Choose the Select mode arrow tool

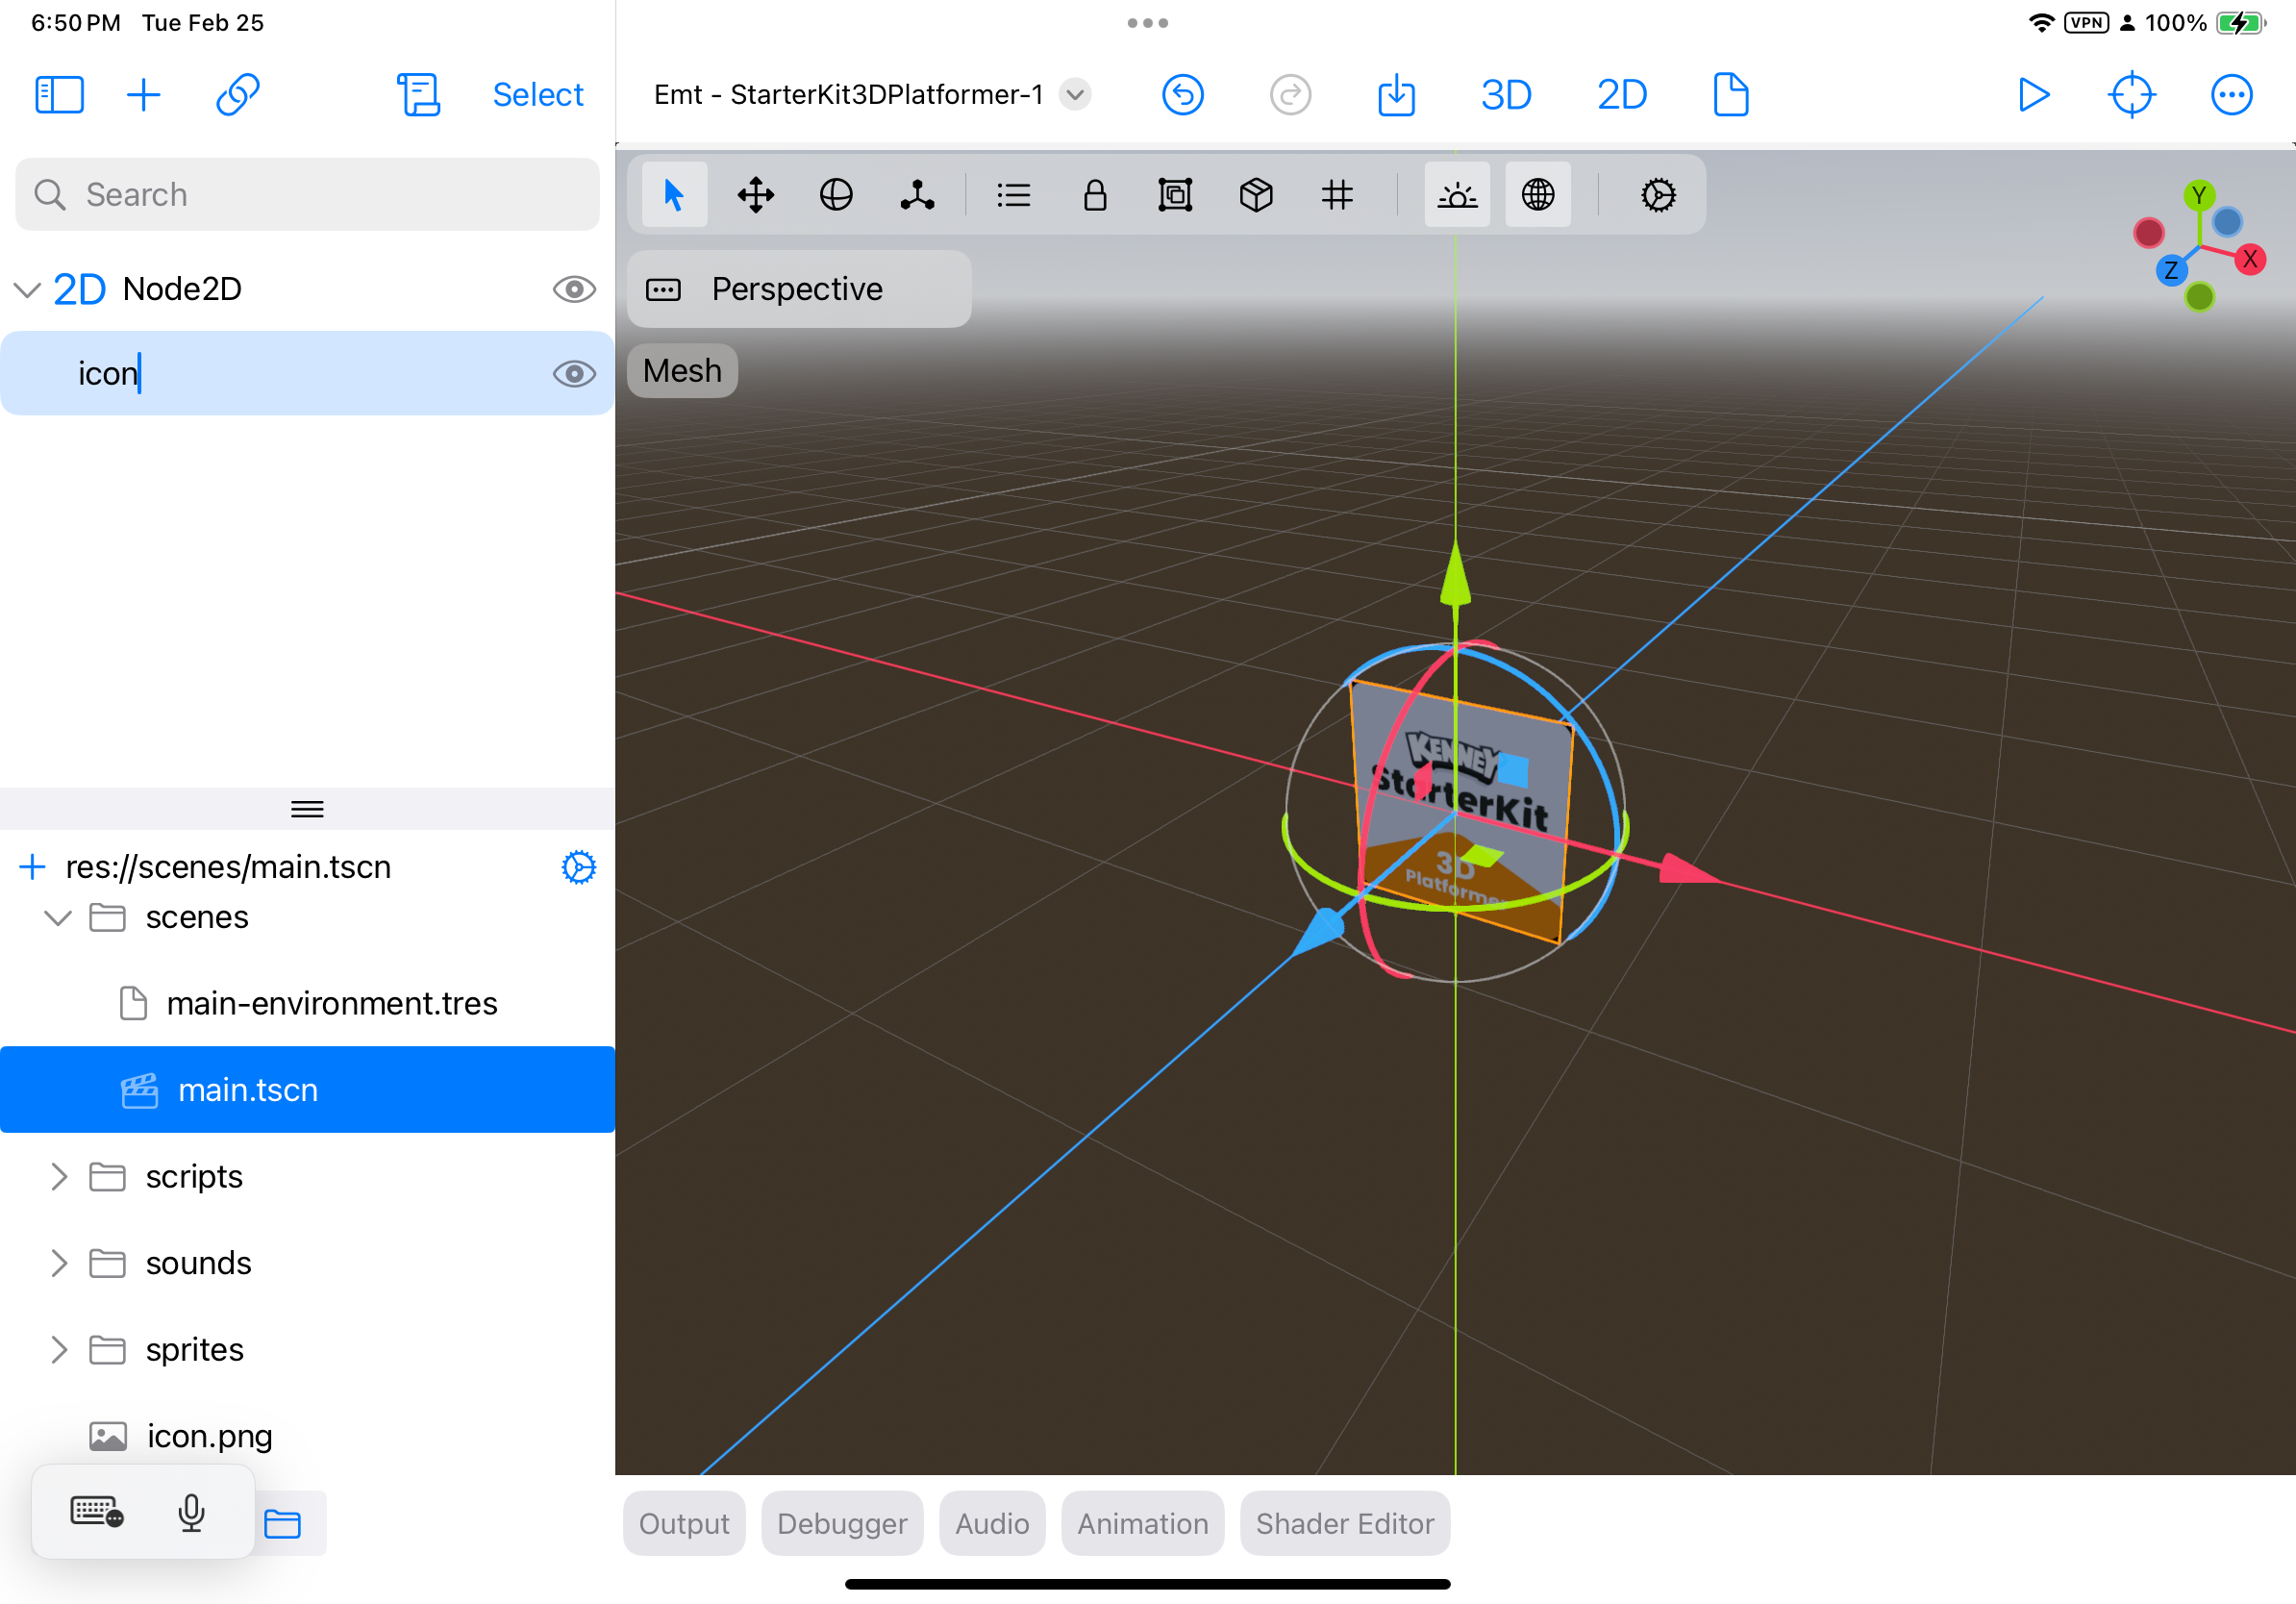click(674, 194)
